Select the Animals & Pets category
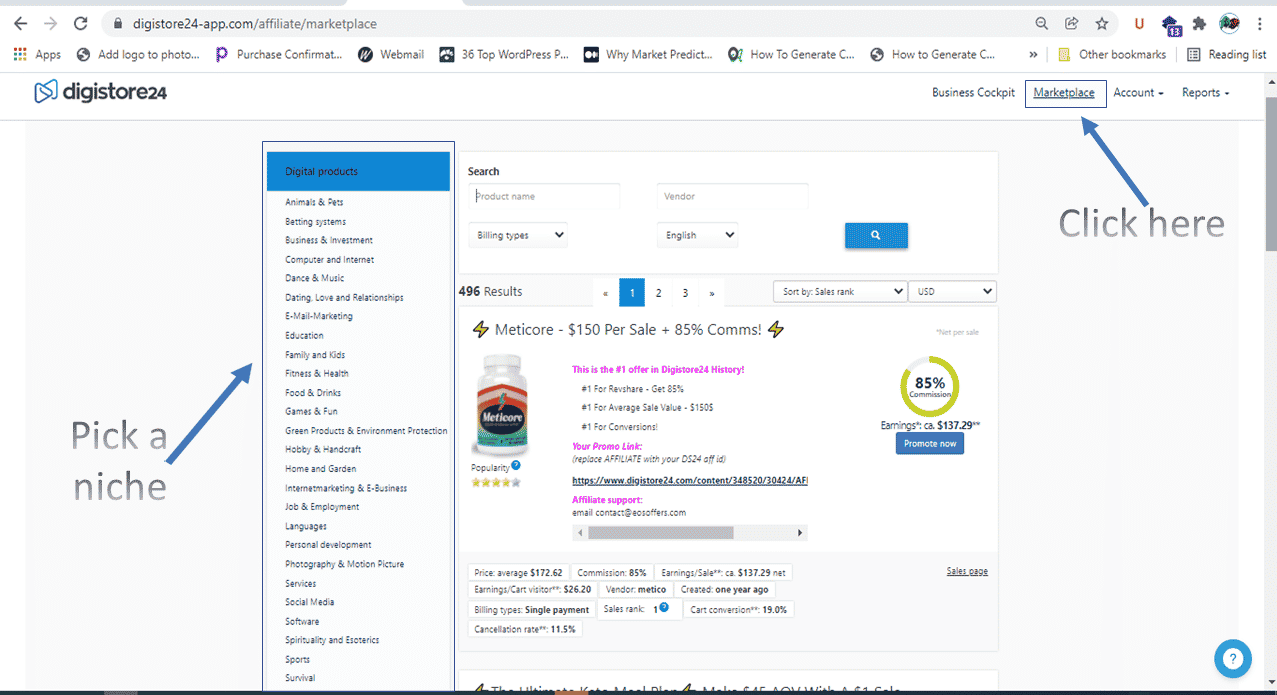Image resolution: width=1277 pixels, height=695 pixels. (x=314, y=202)
